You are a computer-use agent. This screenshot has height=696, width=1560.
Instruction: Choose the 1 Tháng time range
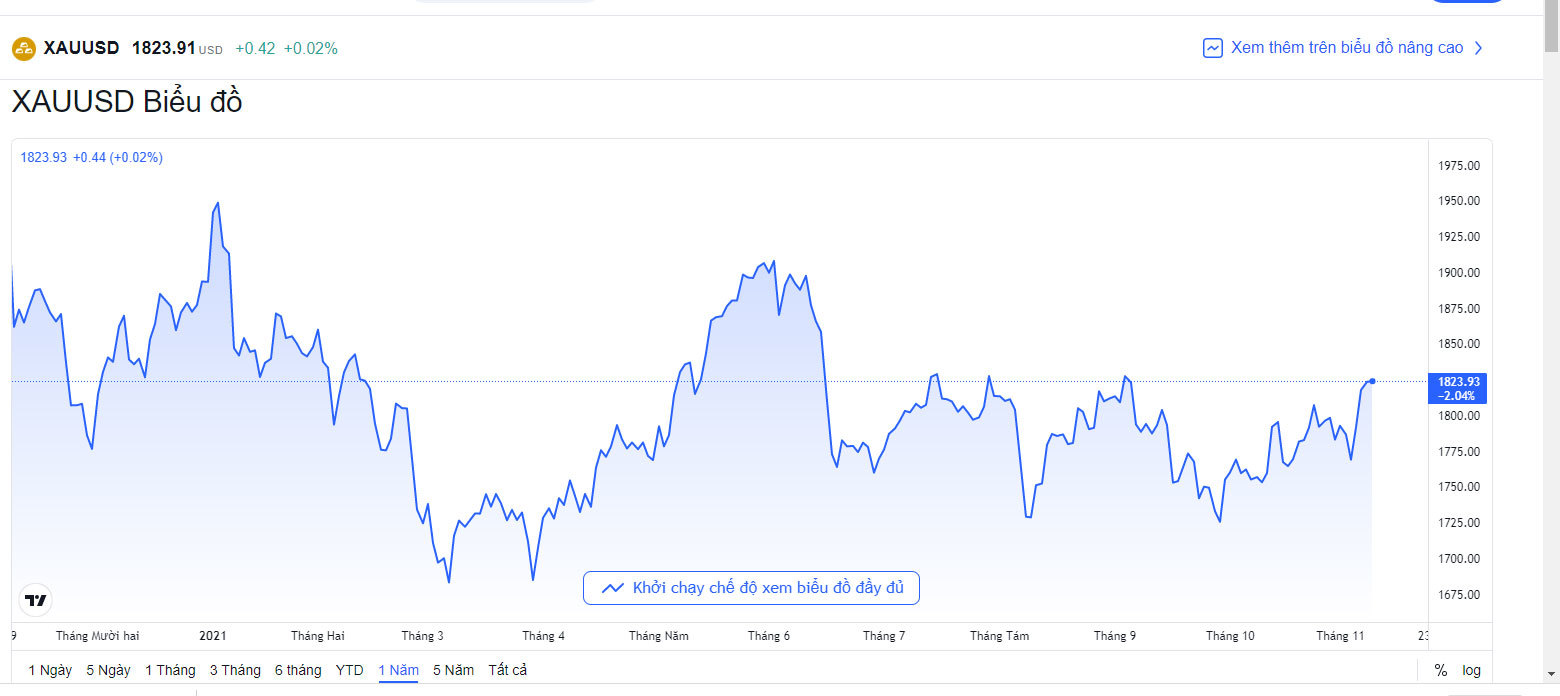170,670
